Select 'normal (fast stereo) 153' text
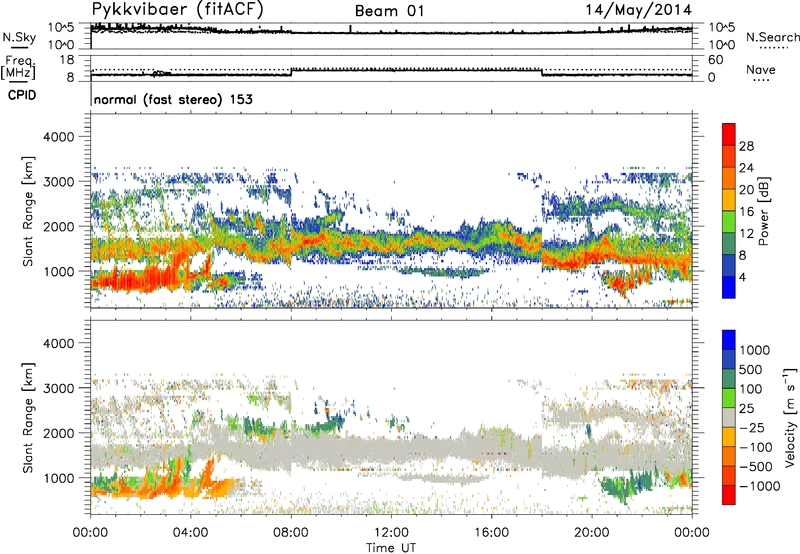The image size is (800, 554). pos(173,99)
